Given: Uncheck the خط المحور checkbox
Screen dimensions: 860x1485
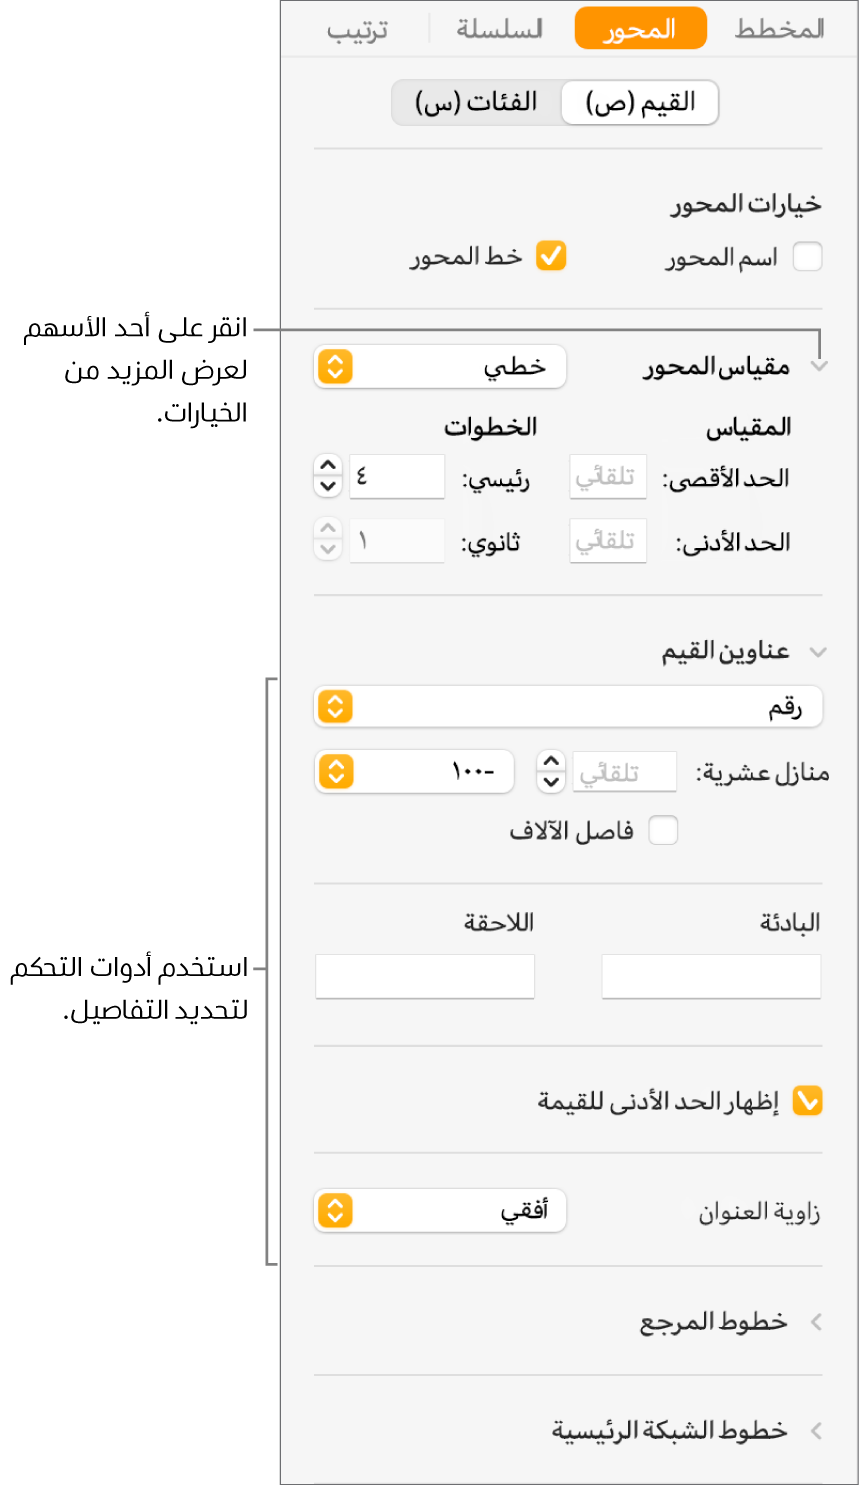Looking at the screenshot, I should point(551,256).
